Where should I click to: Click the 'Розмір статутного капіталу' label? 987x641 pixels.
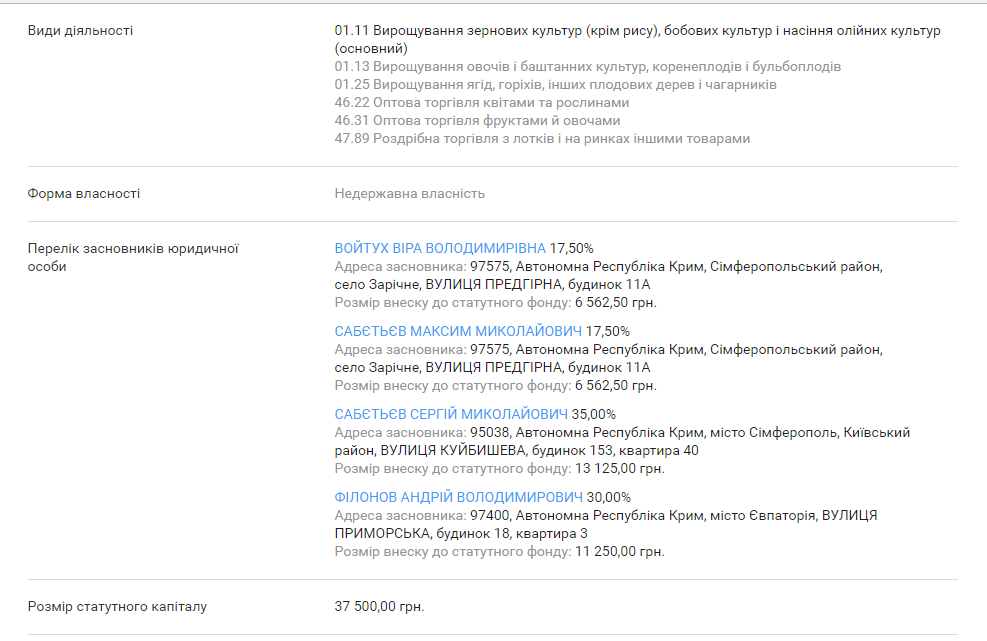click(x=117, y=607)
